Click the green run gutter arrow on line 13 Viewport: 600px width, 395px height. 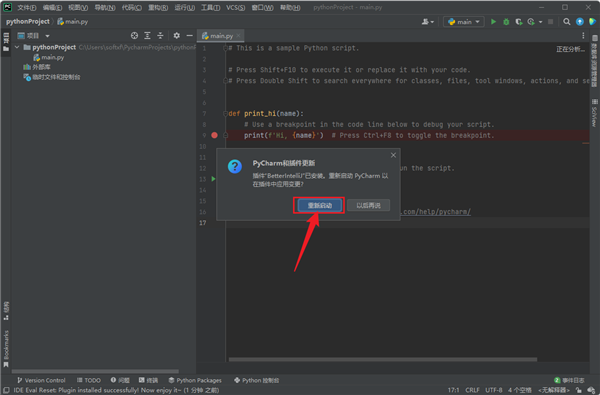(214, 179)
